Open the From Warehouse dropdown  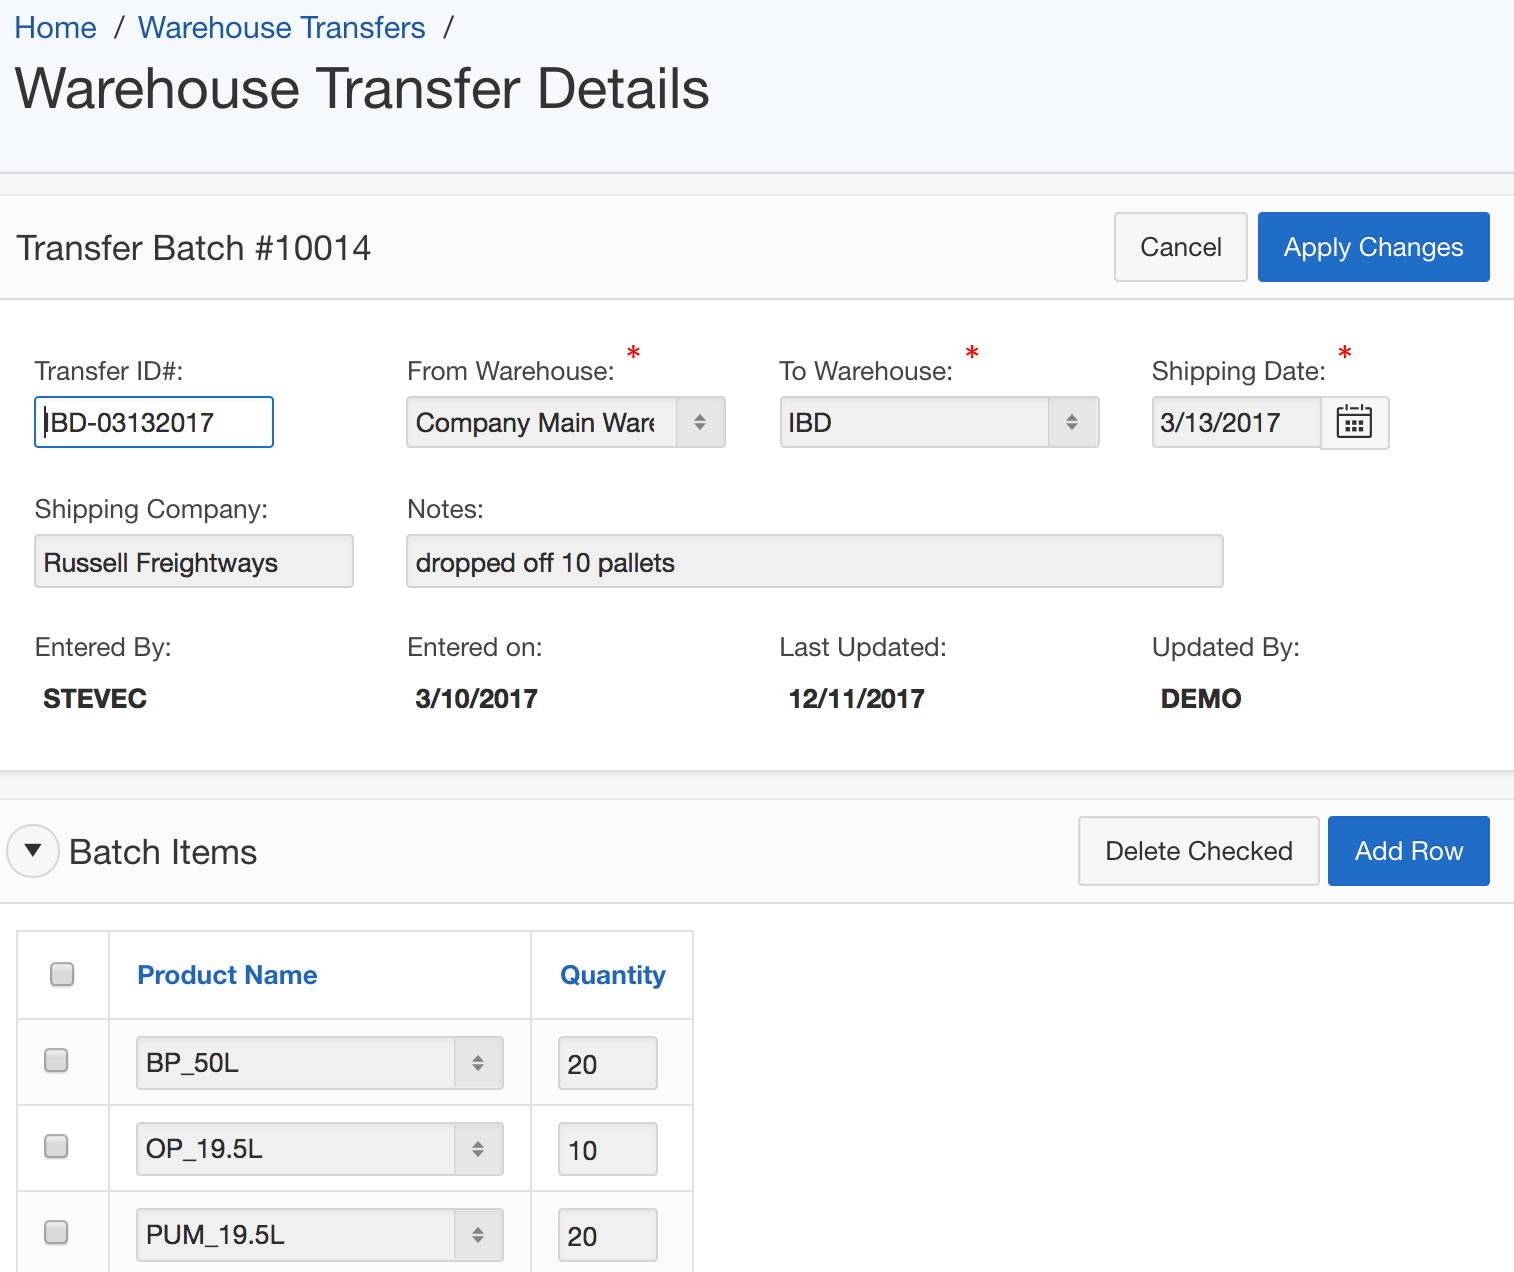pos(565,423)
